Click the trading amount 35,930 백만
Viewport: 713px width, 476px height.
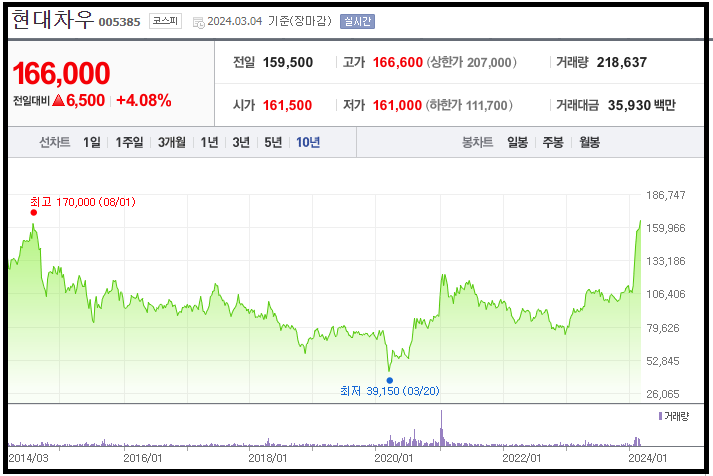(642, 105)
